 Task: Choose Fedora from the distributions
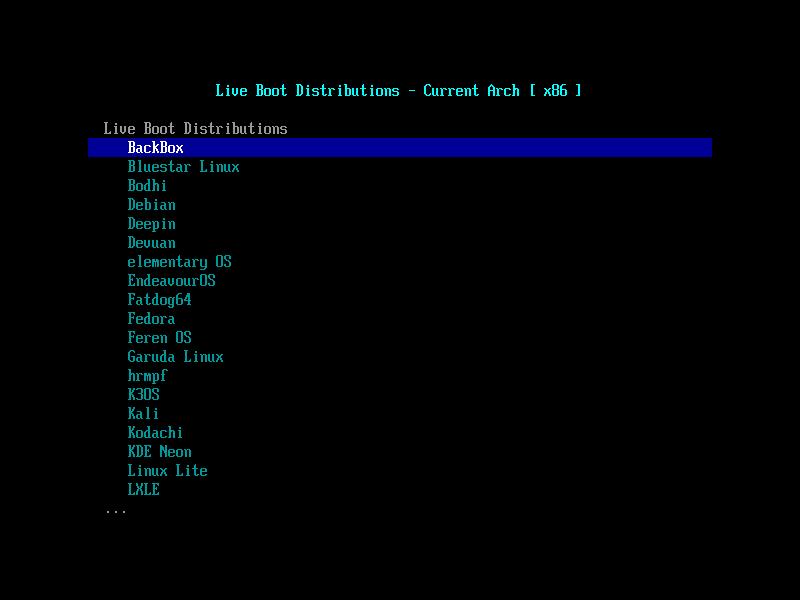[x=150, y=318]
